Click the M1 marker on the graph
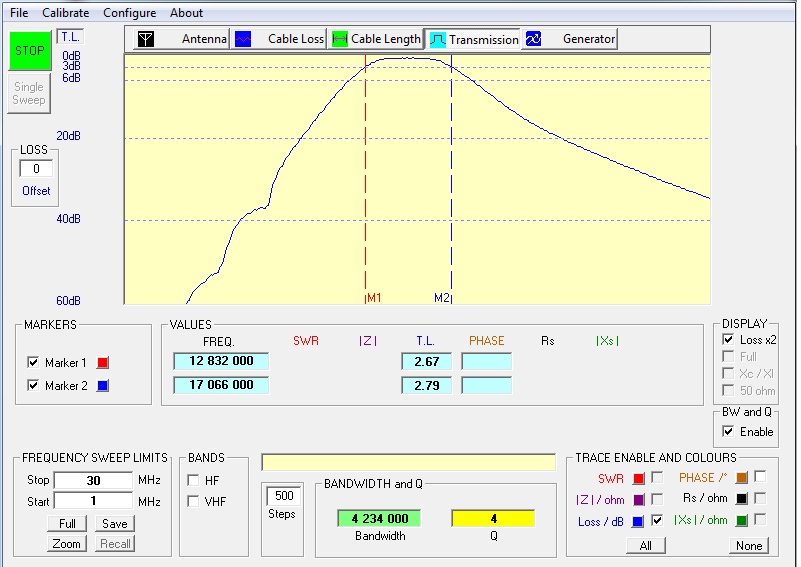This screenshot has height=567, width=801. click(x=373, y=298)
